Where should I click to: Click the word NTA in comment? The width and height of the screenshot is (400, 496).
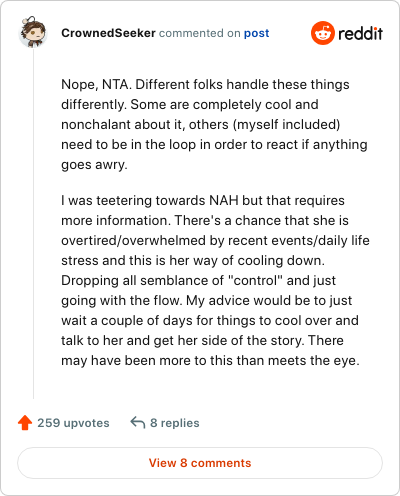[117, 84]
